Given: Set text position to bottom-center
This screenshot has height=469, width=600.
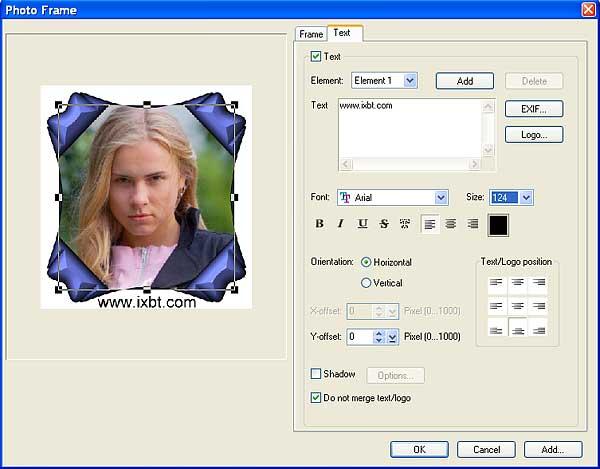Looking at the screenshot, I should (x=518, y=328).
